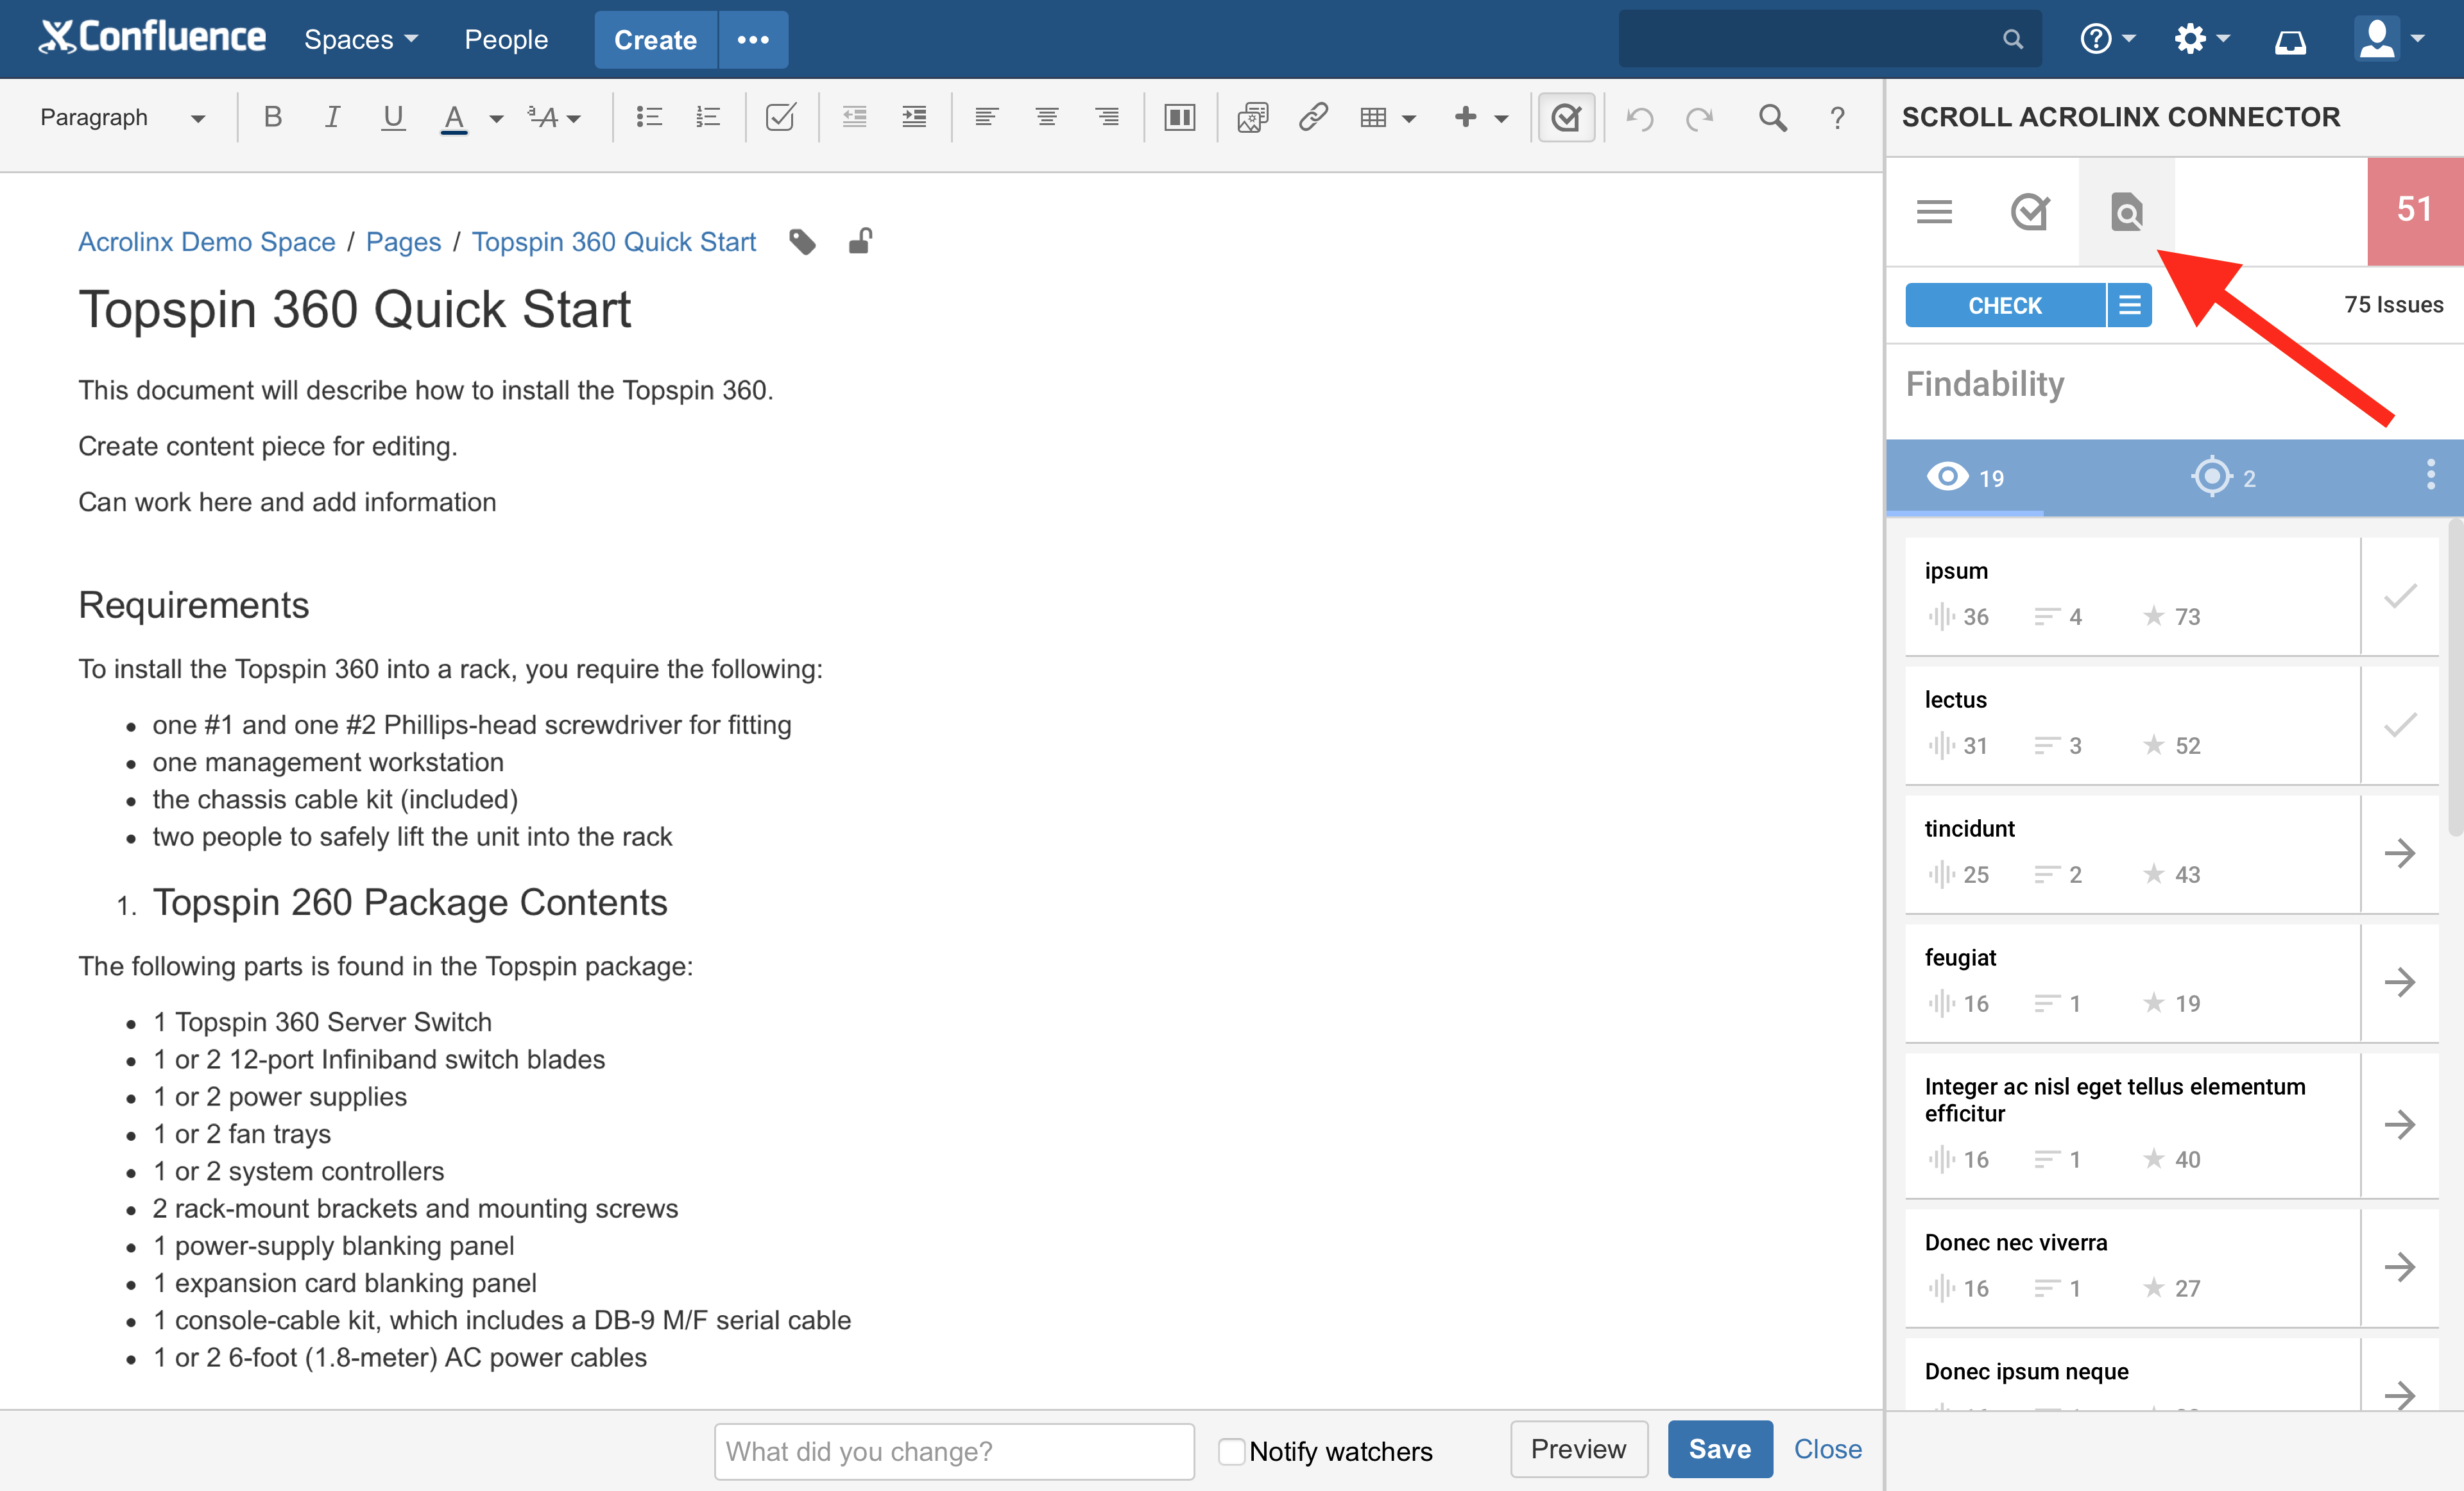Image resolution: width=2464 pixels, height=1491 pixels.
Task: Toggle the Acrolinx check toolbar button
Action: (1566, 117)
